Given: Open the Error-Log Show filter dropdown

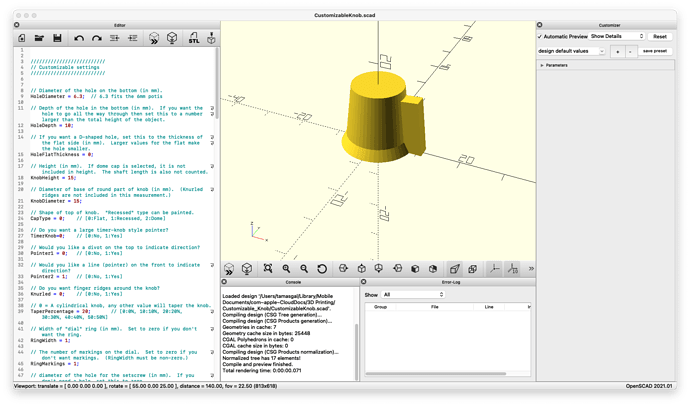Looking at the screenshot, I should (413, 295).
